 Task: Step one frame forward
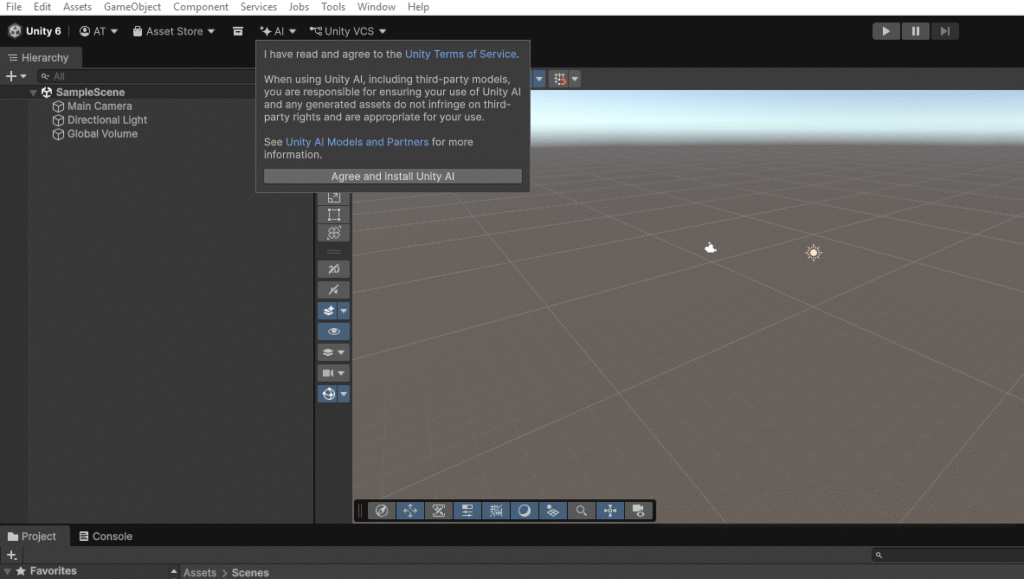[x=945, y=31]
